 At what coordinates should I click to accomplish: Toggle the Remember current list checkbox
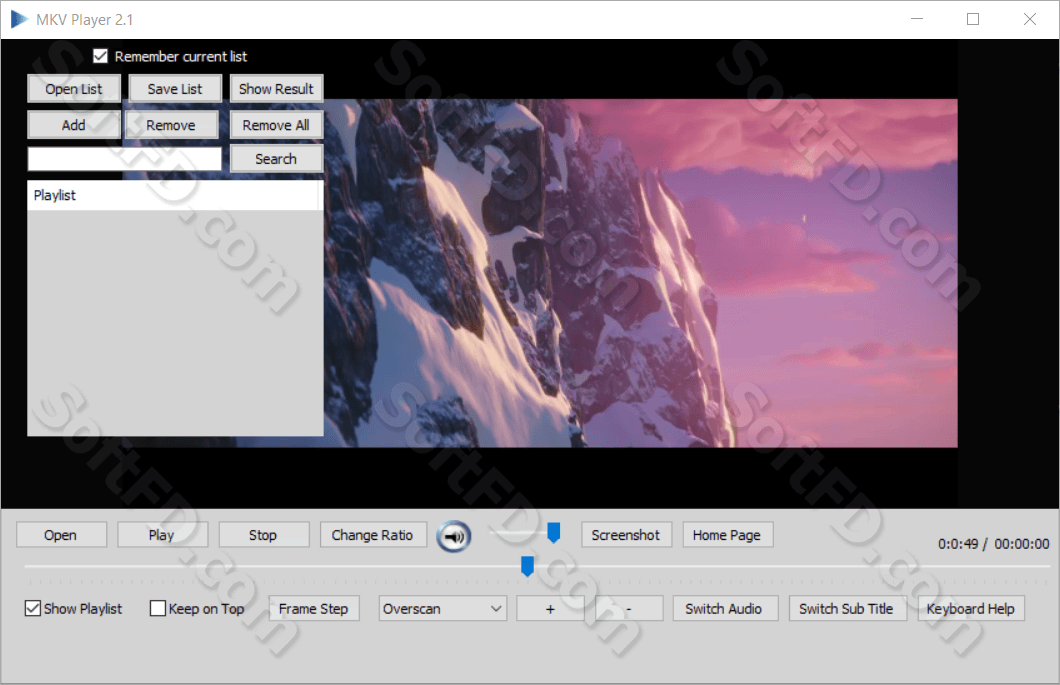pyautogui.click(x=100, y=56)
